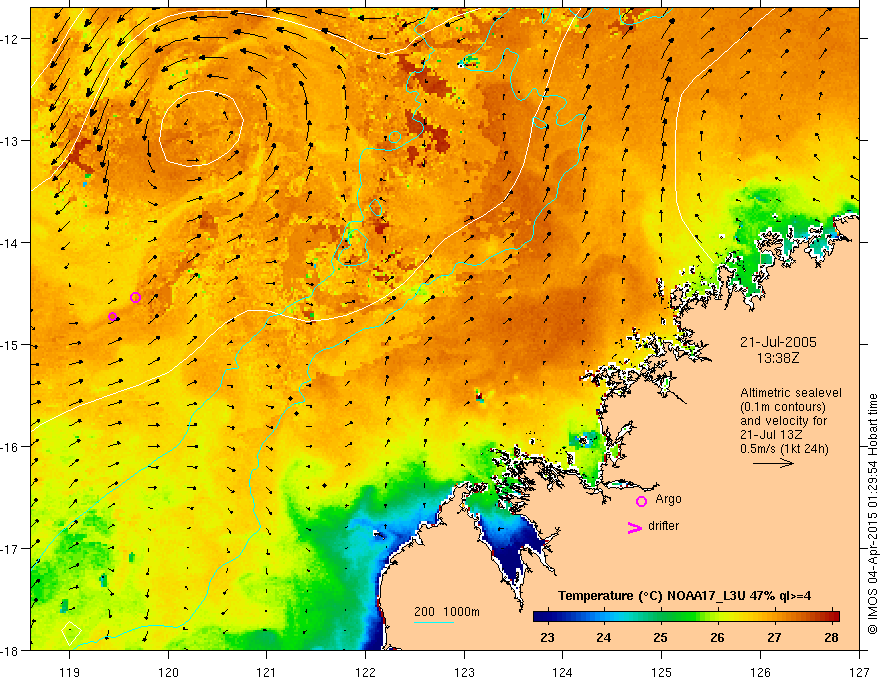Click the '0.5m/s (1kt 24h)' scale text

pos(784,448)
